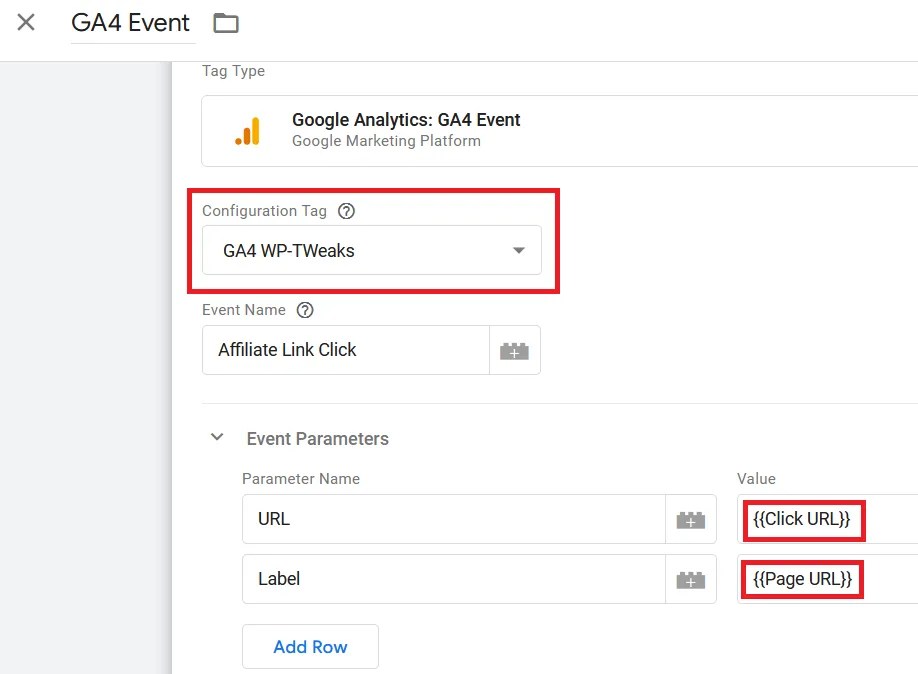Select the Event Parameters heading

(x=316, y=438)
